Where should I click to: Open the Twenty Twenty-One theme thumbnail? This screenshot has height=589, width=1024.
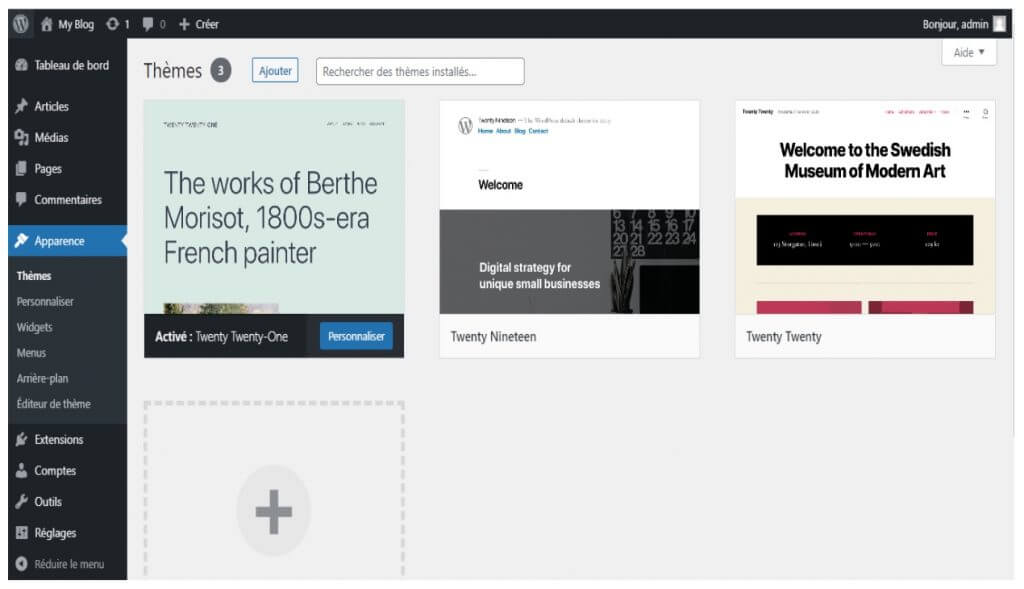click(x=274, y=207)
